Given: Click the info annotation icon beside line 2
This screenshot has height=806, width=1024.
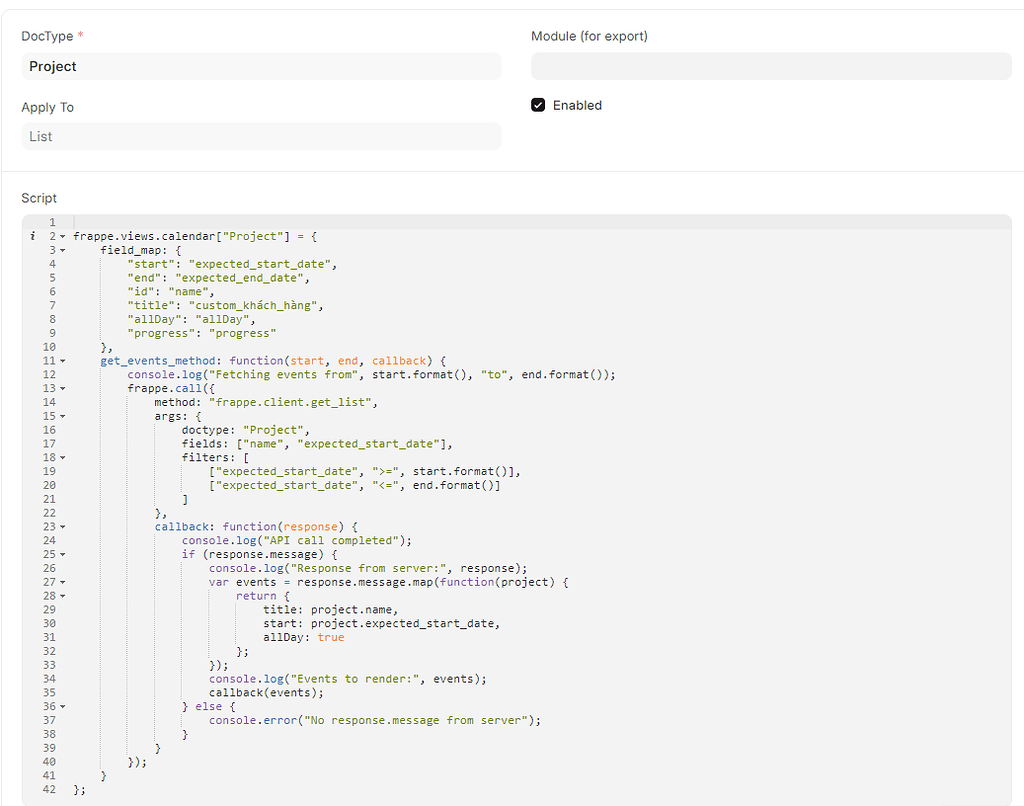Looking at the screenshot, I should pos(33,236).
